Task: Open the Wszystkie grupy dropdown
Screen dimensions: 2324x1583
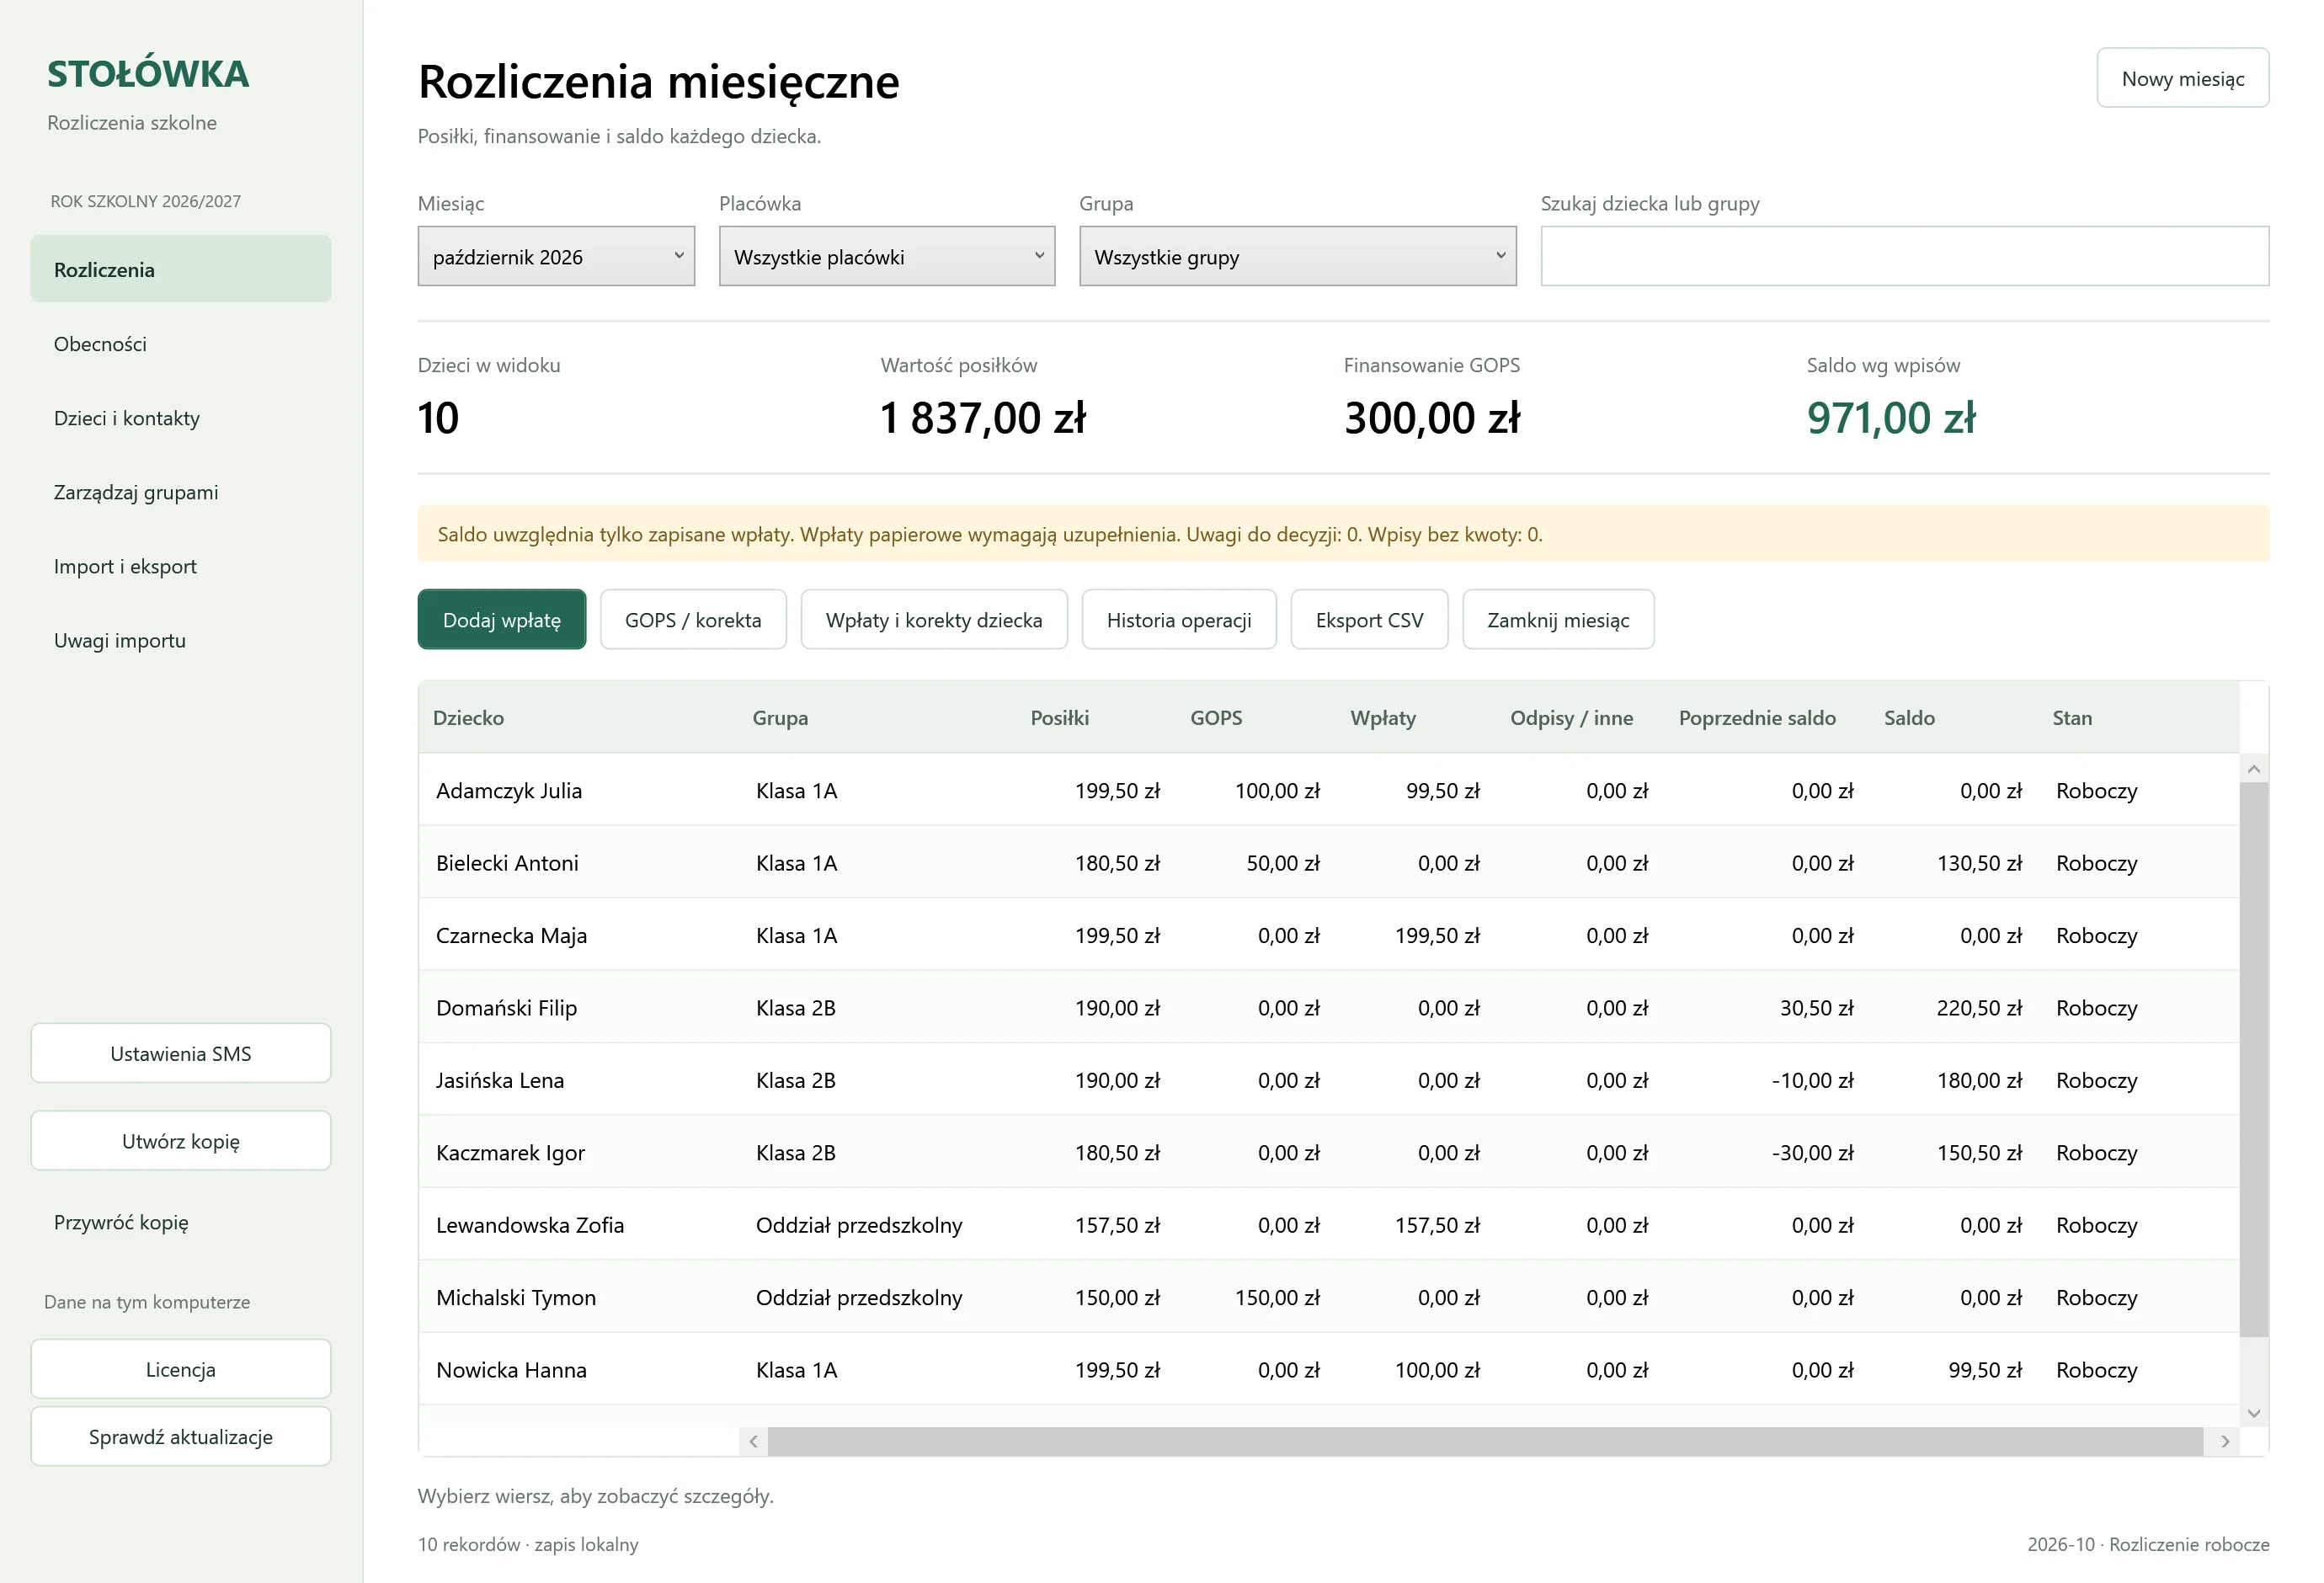Action: 1297,257
